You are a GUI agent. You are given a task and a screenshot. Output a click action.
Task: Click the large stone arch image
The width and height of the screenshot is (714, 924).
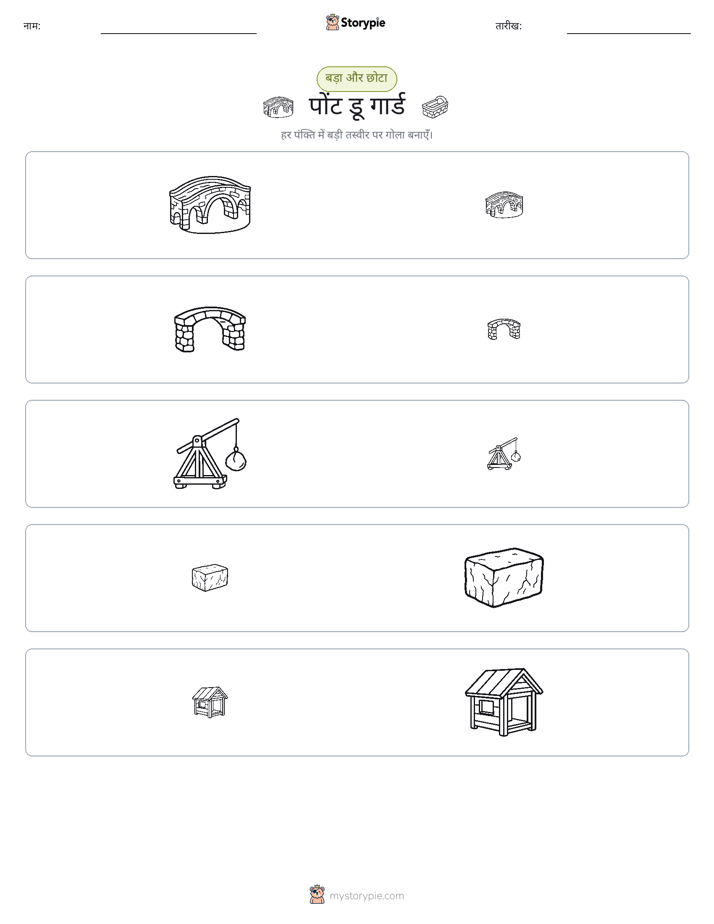coord(210,329)
